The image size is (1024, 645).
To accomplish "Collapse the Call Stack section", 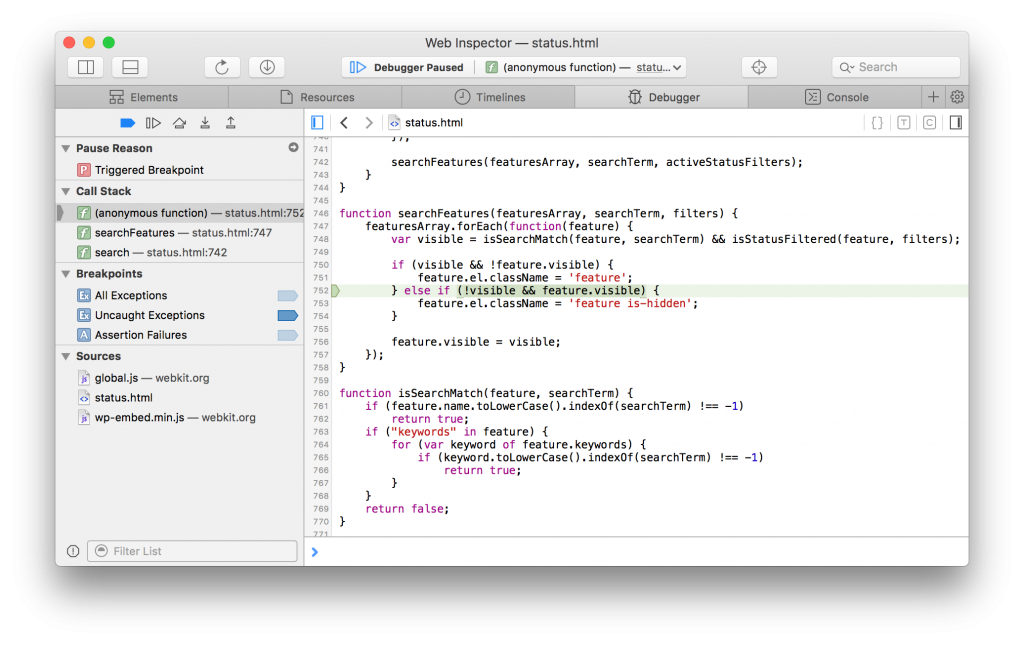I will [66, 190].
